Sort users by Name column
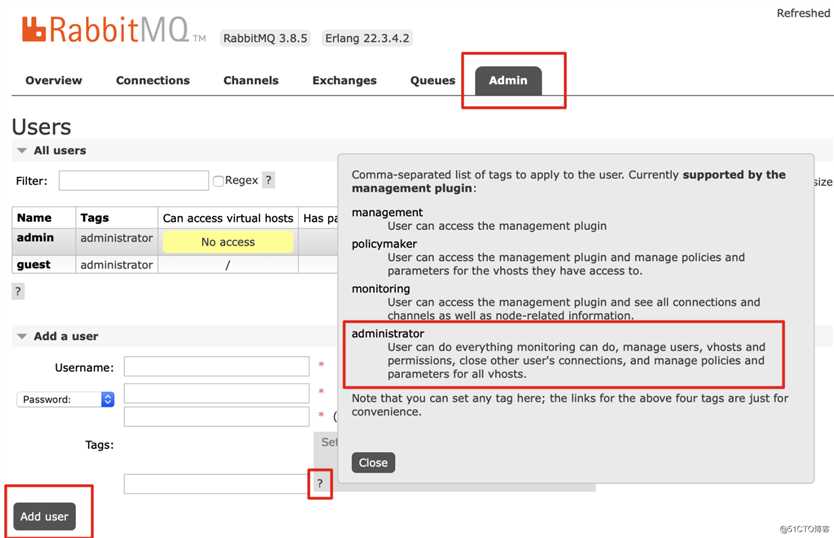 pos(34,218)
